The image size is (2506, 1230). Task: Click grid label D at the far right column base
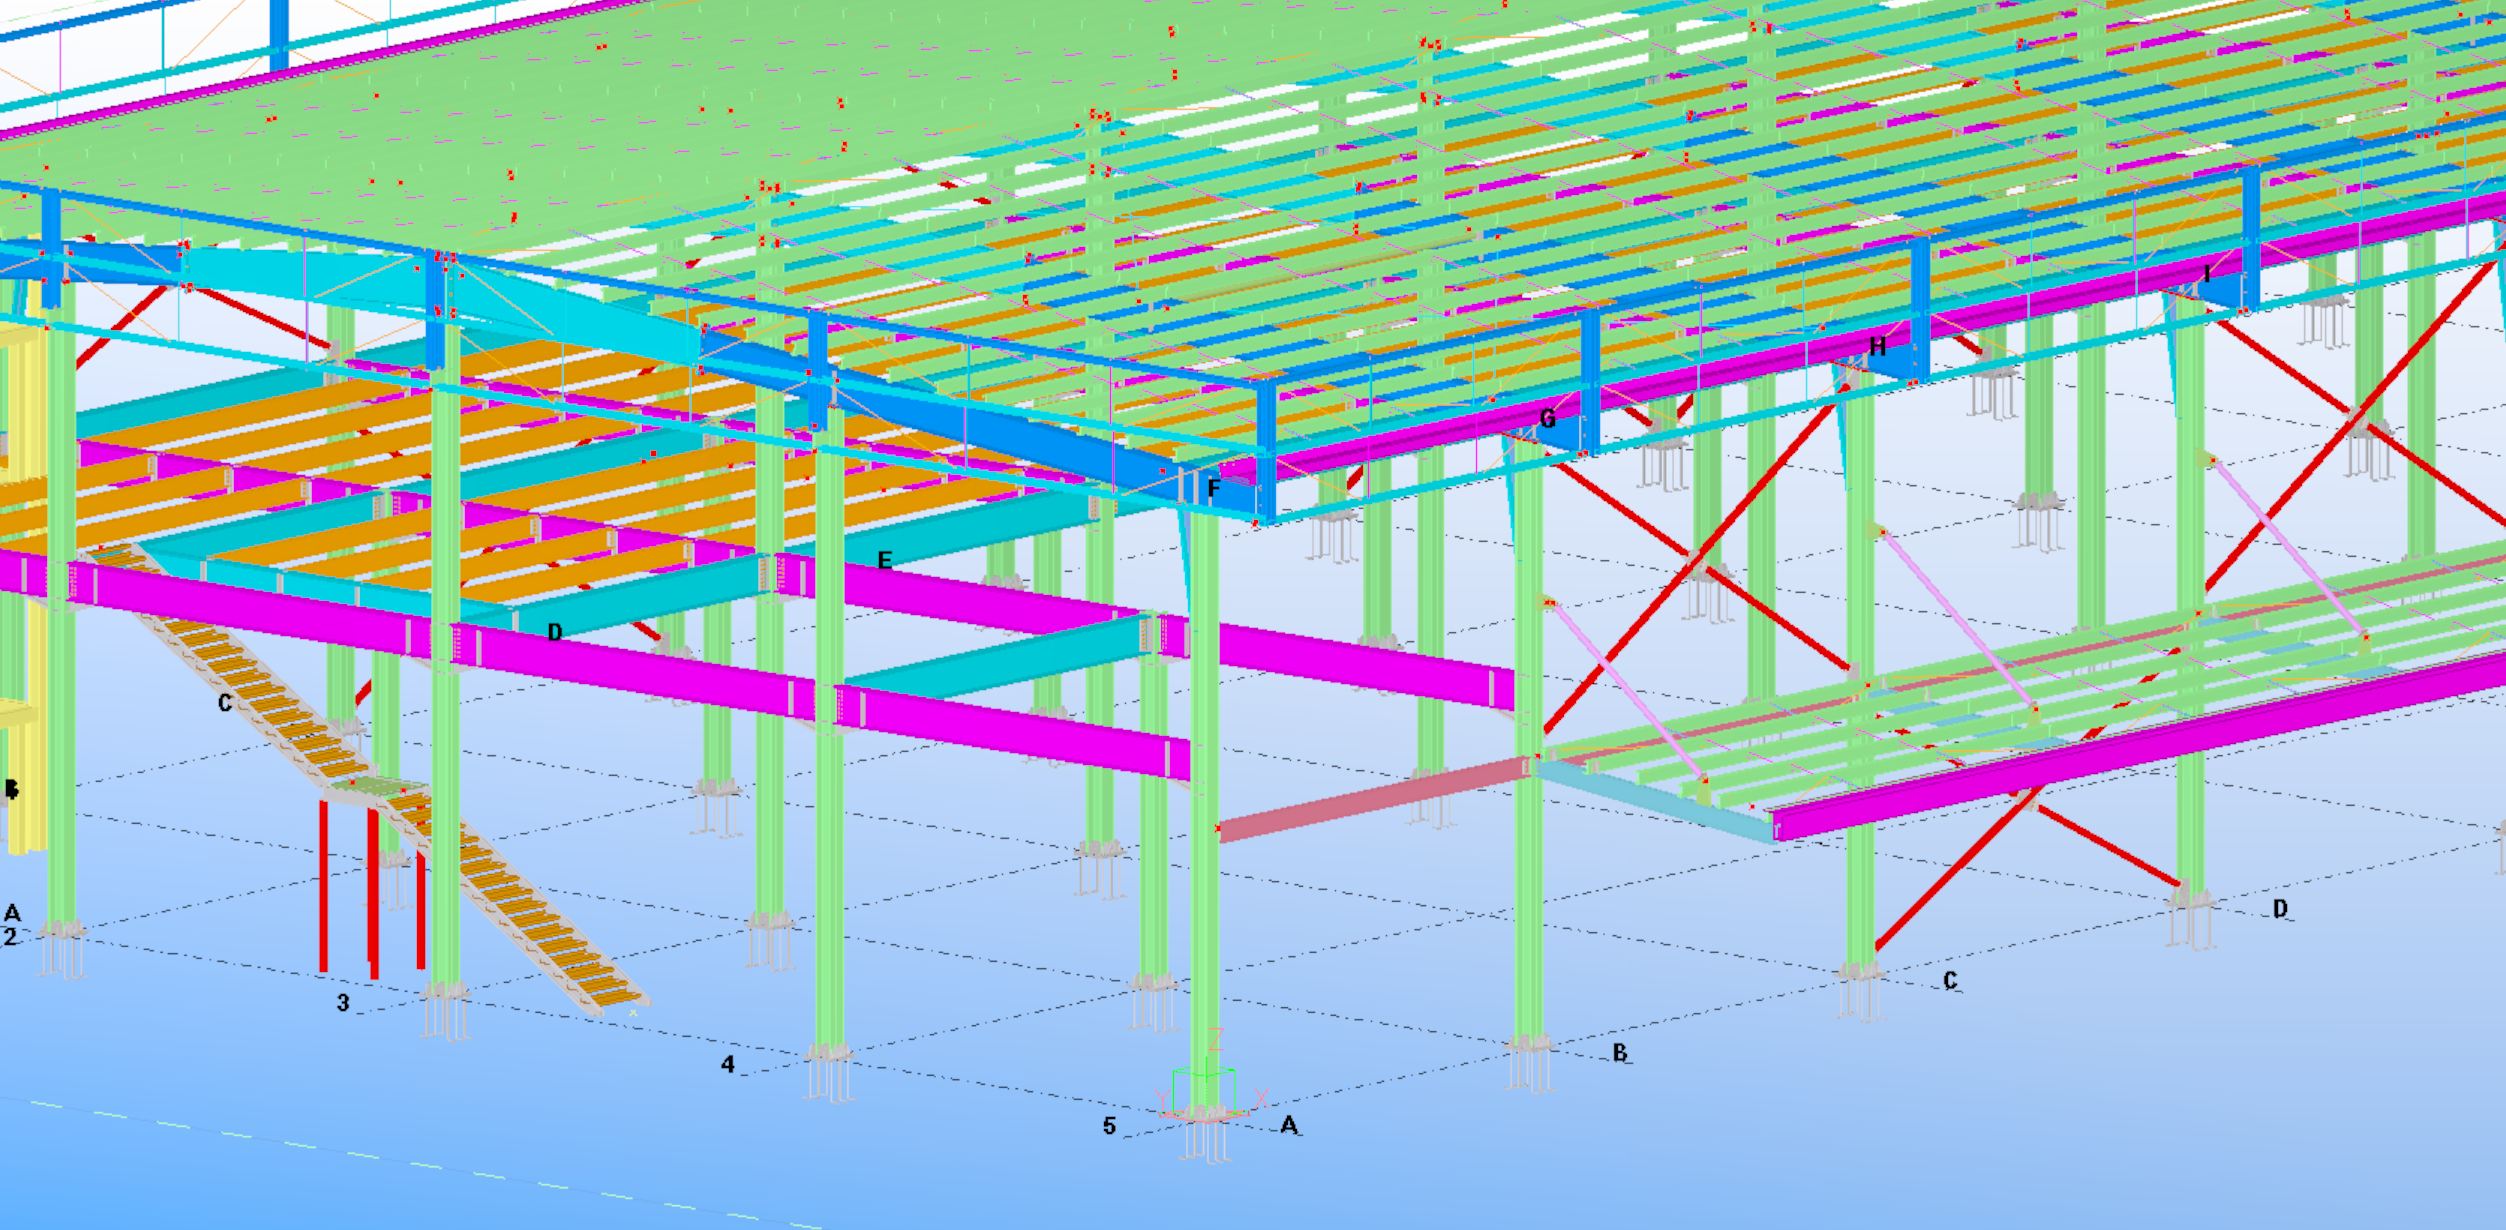[2281, 909]
